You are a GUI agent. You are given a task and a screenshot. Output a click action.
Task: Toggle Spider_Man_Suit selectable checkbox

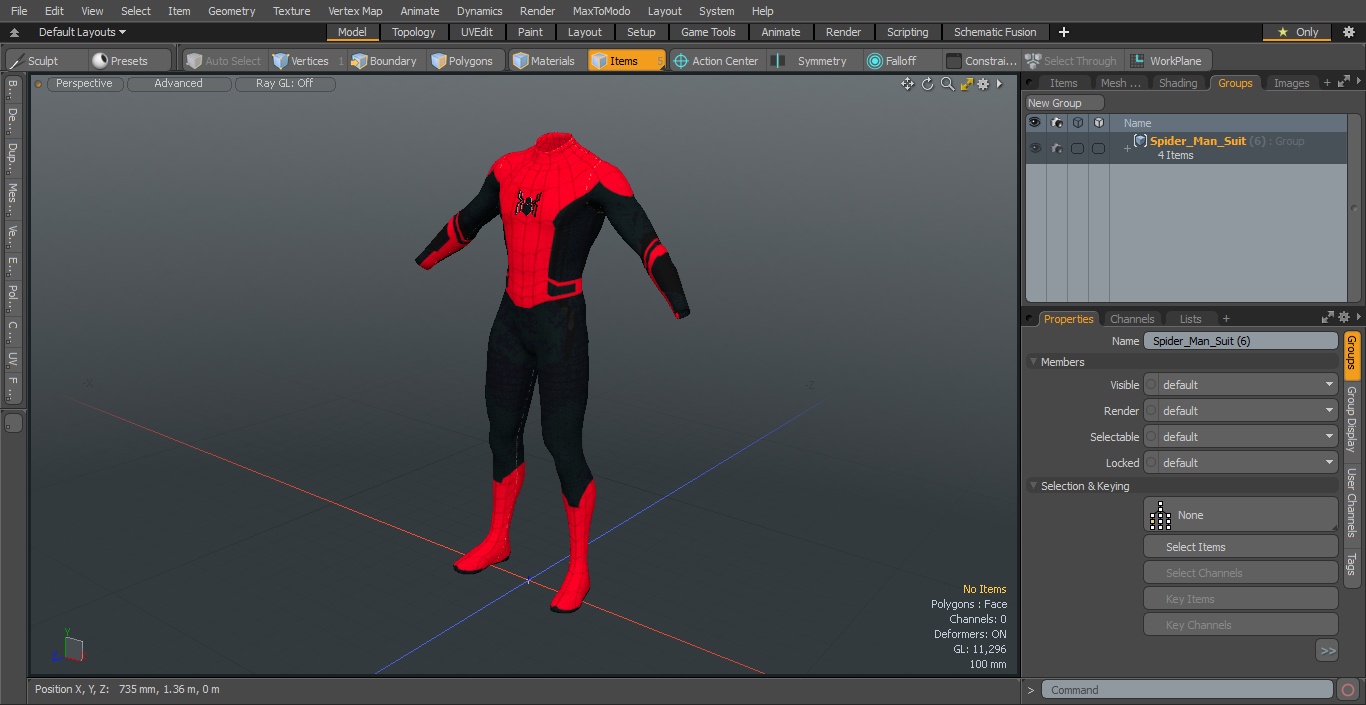click(1077, 148)
